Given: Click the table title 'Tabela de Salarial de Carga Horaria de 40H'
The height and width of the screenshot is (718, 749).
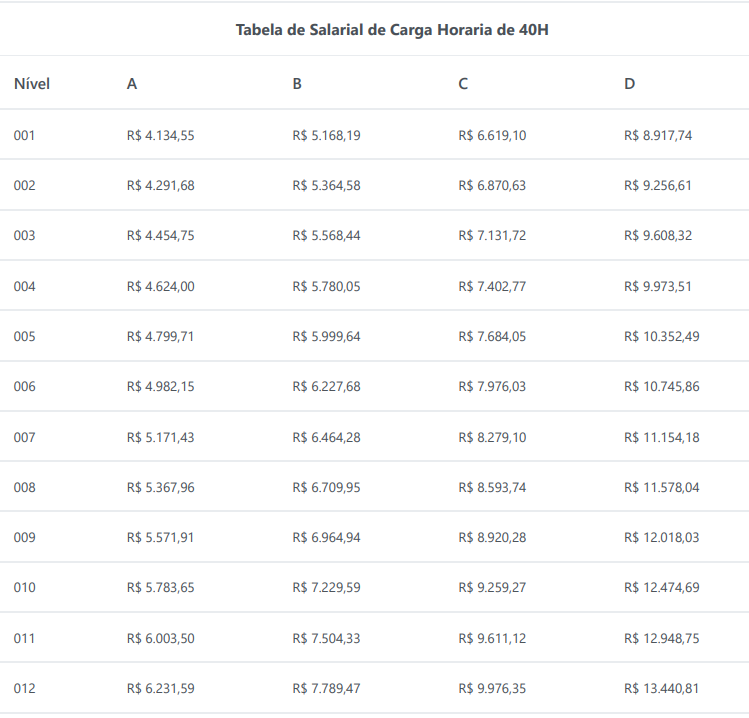Looking at the screenshot, I should (392, 30).
